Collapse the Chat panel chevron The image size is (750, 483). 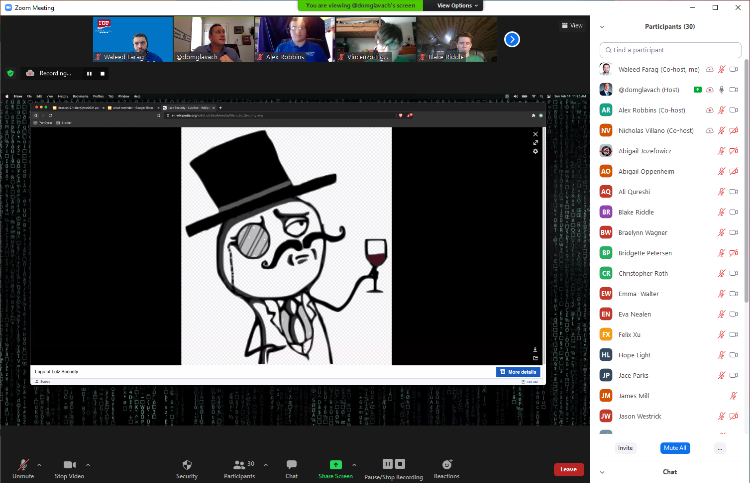[x=602, y=472]
